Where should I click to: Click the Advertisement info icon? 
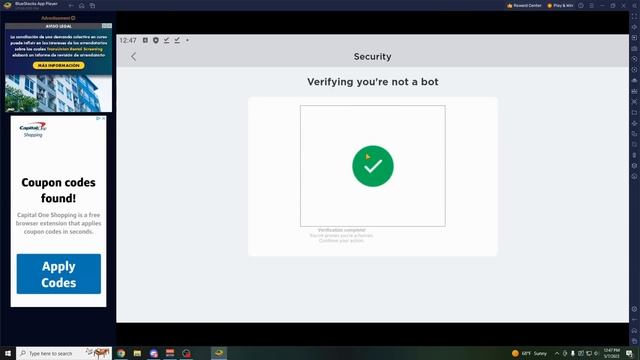[73, 18]
